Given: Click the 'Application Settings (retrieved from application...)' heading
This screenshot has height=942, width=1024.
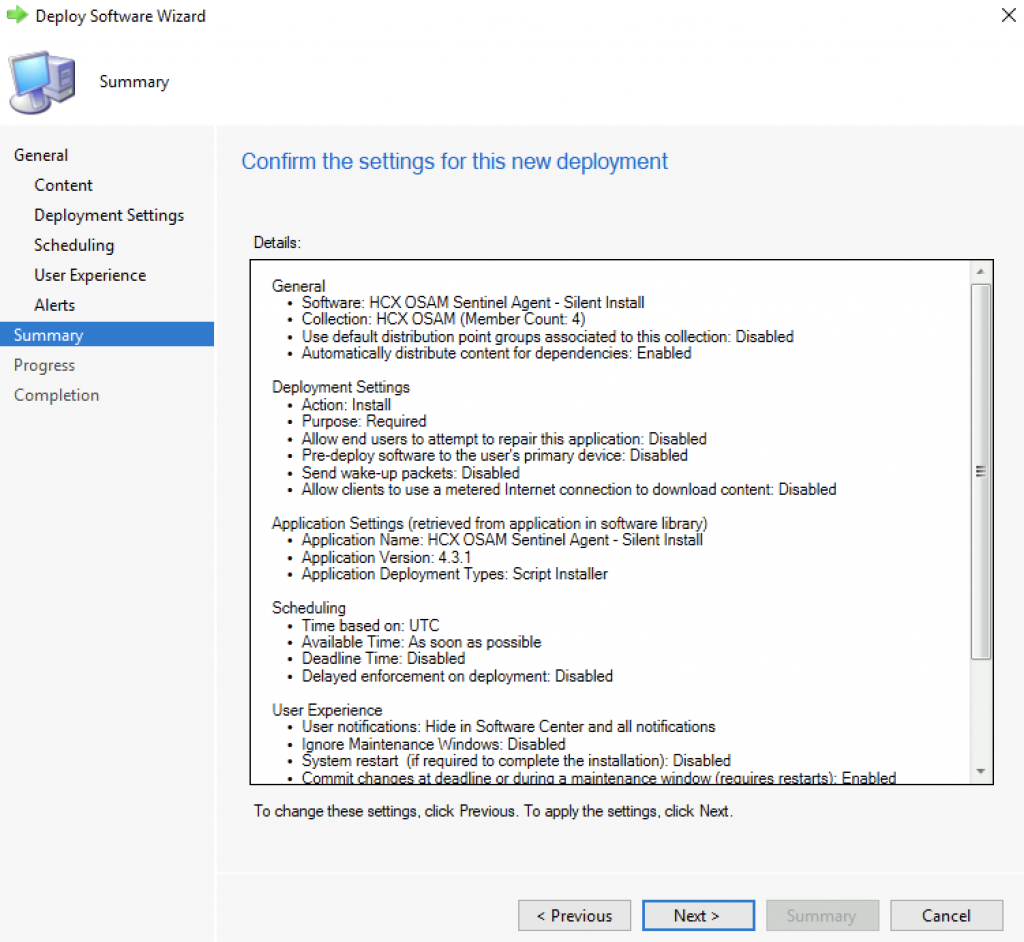Looking at the screenshot, I should point(490,523).
